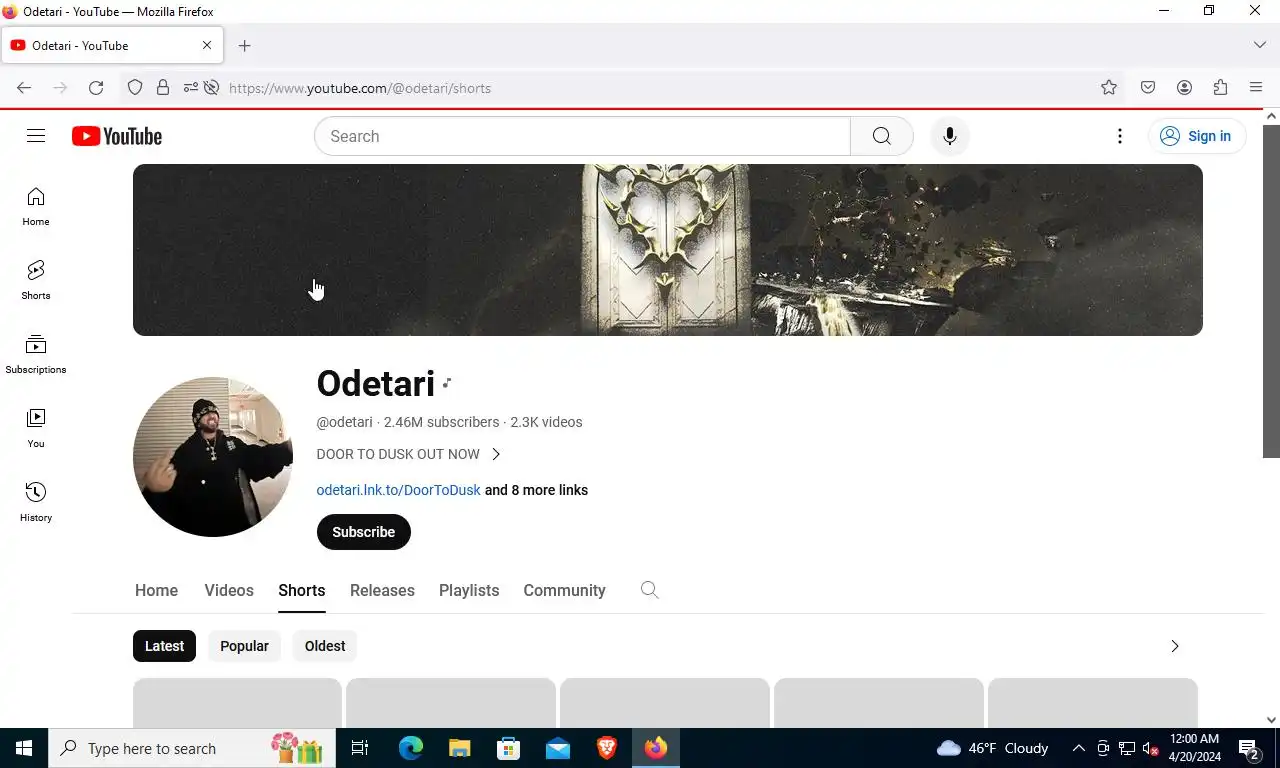This screenshot has height=768, width=1280.
Task: Click the page vertical scrollbar thumb
Action: point(1271,291)
